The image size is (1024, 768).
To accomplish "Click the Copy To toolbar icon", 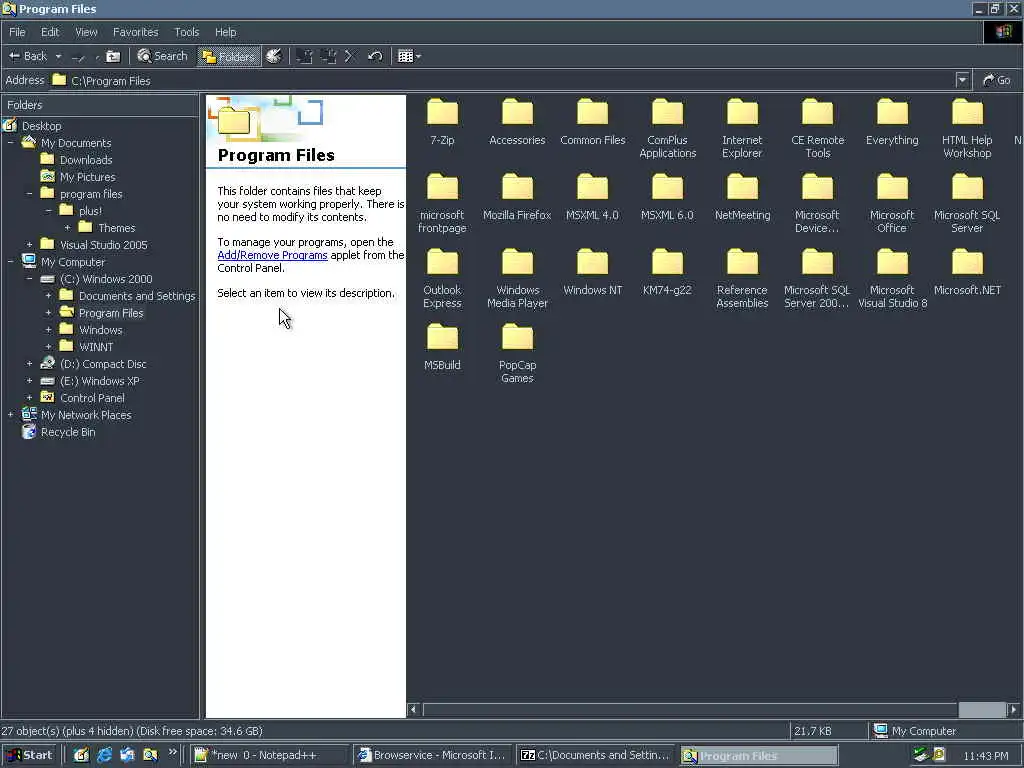I will point(328,56).
